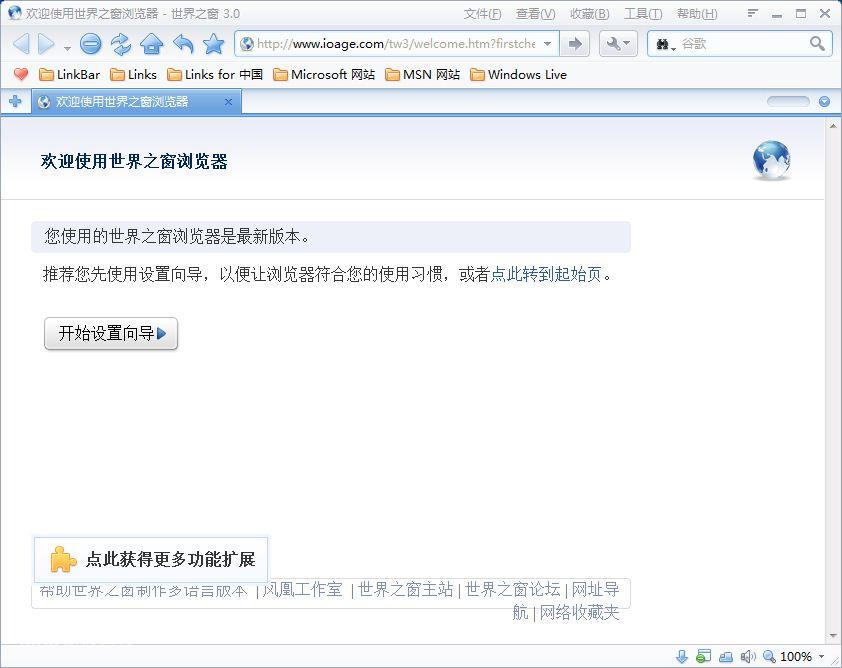The width and height of the screenshot is (842, 668).
Task: Go to the home page icon
Action: click(x=151, y=43)
